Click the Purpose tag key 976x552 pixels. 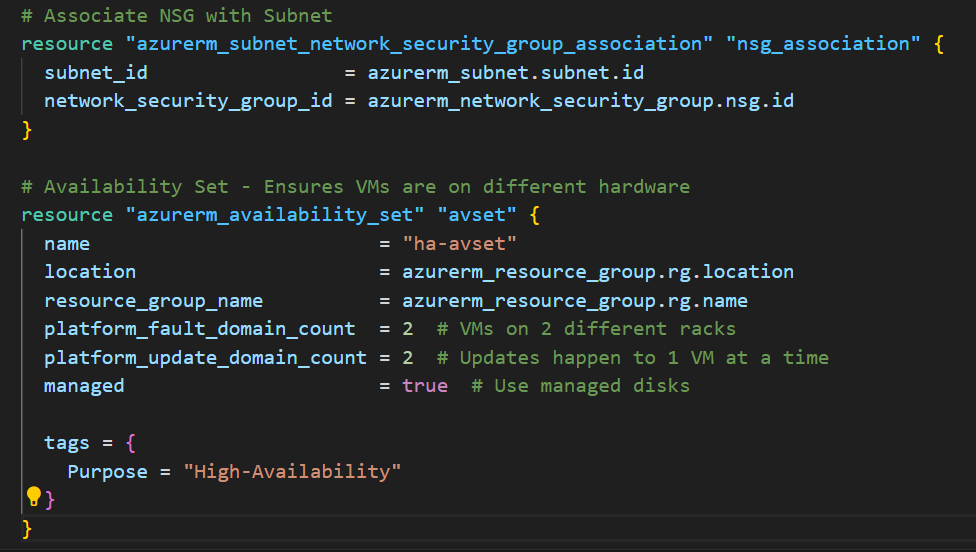tap(107, 471)
